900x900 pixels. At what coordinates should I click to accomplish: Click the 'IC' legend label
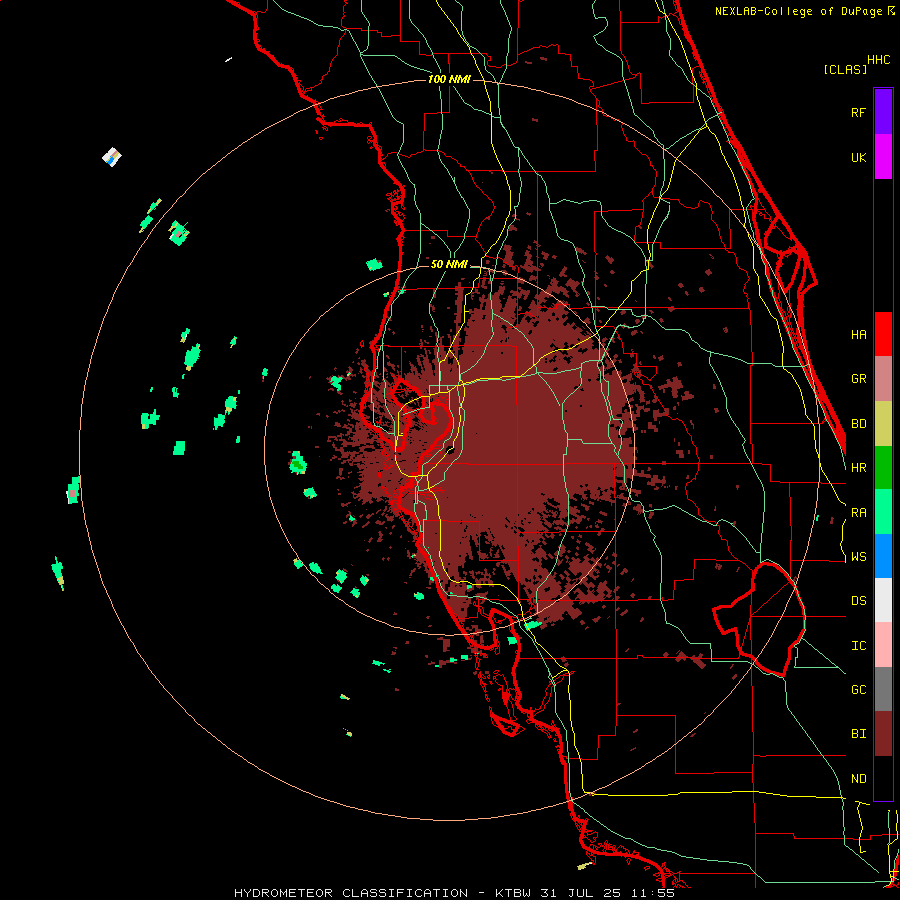[x=859, y=646]
